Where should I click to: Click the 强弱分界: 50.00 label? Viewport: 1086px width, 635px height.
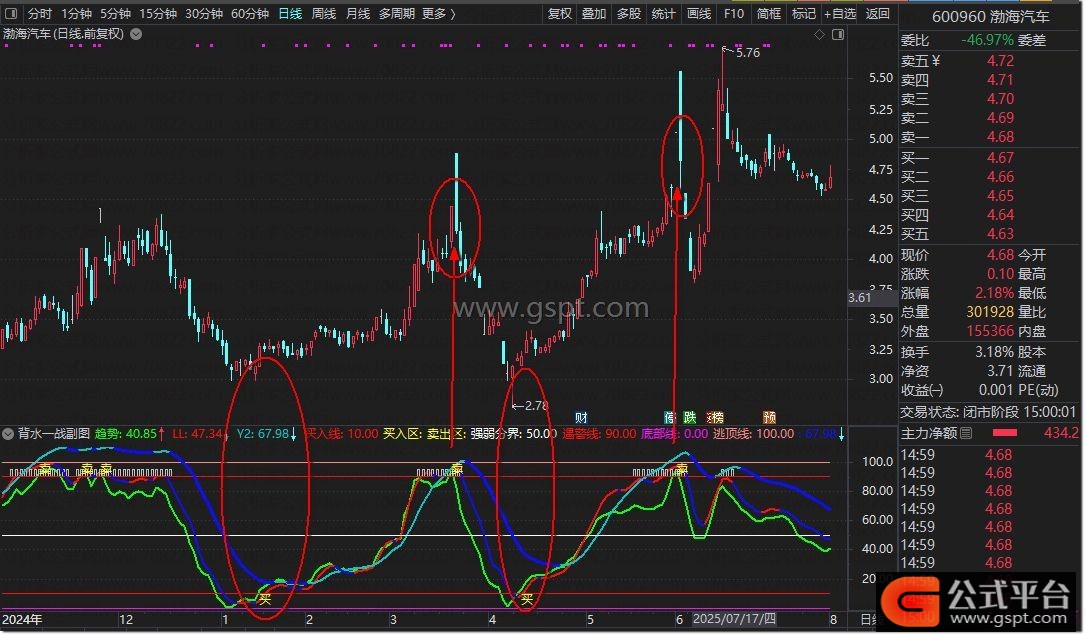pyautogui.click(x=513, y=434)
